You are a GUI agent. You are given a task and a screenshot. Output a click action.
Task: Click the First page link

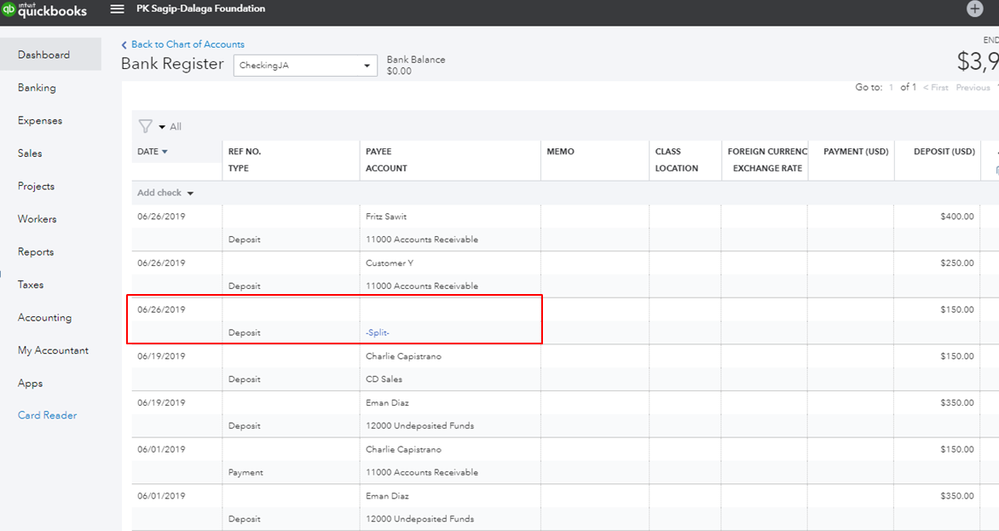(x=937, y=88)
